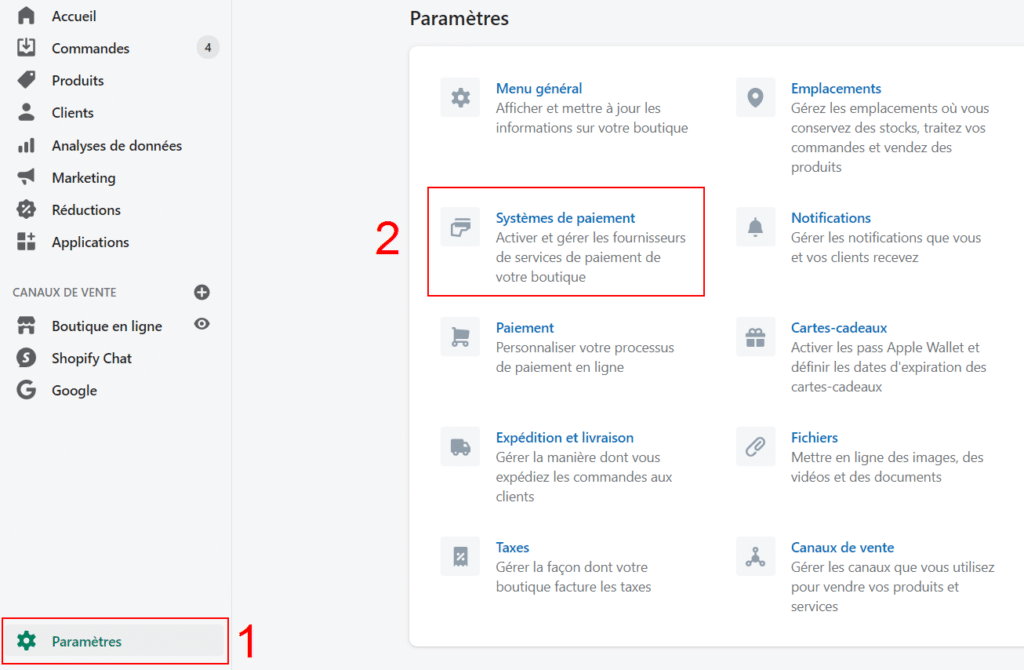The width and height of the screenshot is (1024, 670).
Task: Open the Expédition et livraison link
Action: [564, 437]
